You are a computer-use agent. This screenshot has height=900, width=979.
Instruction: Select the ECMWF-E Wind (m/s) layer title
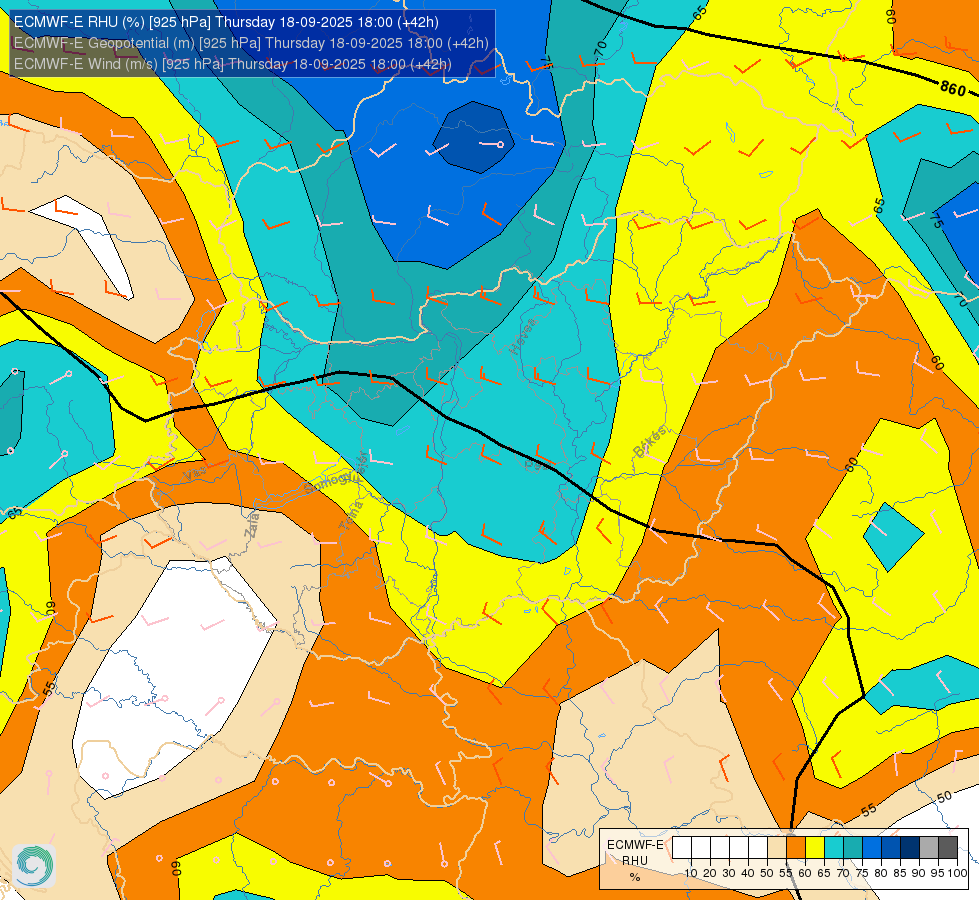[x=232, y=64]
